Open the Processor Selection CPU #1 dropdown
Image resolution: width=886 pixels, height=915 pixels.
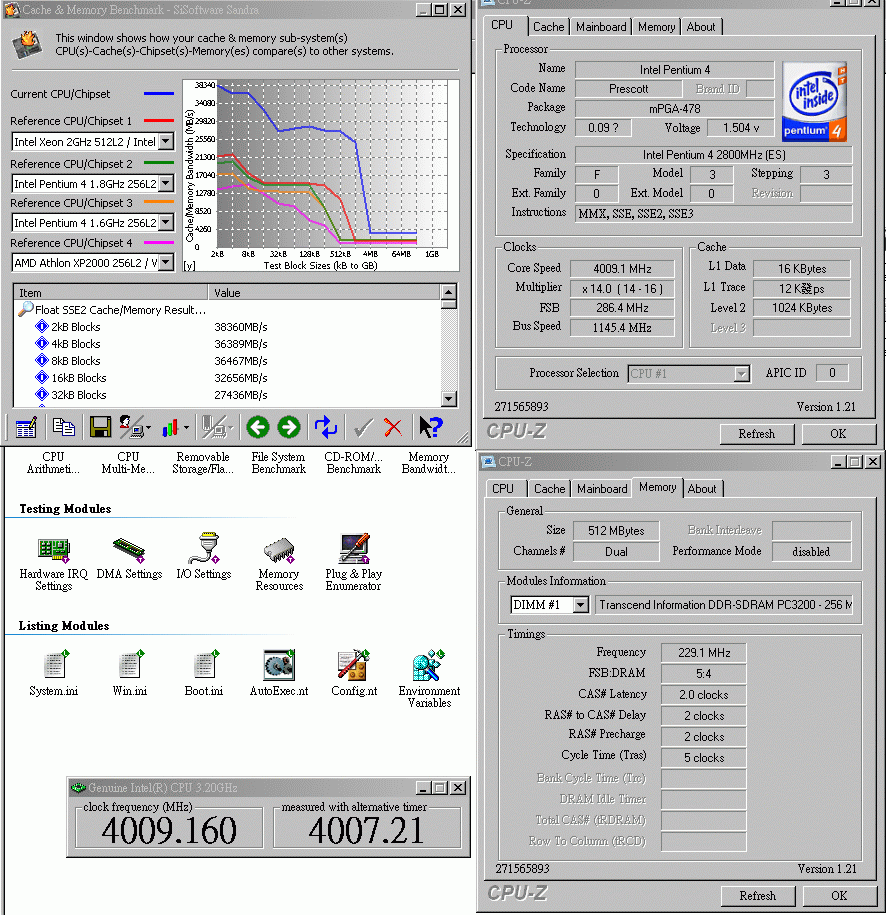741,373
